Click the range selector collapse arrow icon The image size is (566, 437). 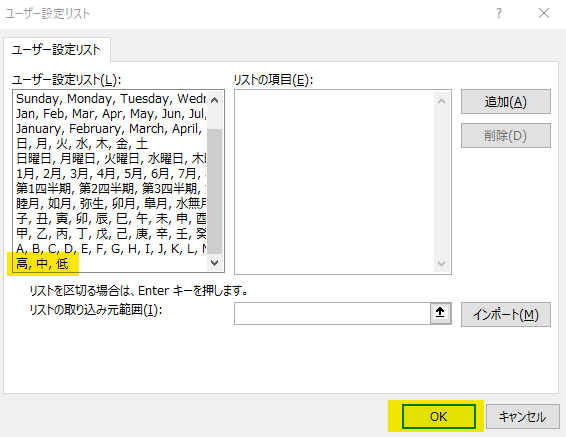click(440, 313)
